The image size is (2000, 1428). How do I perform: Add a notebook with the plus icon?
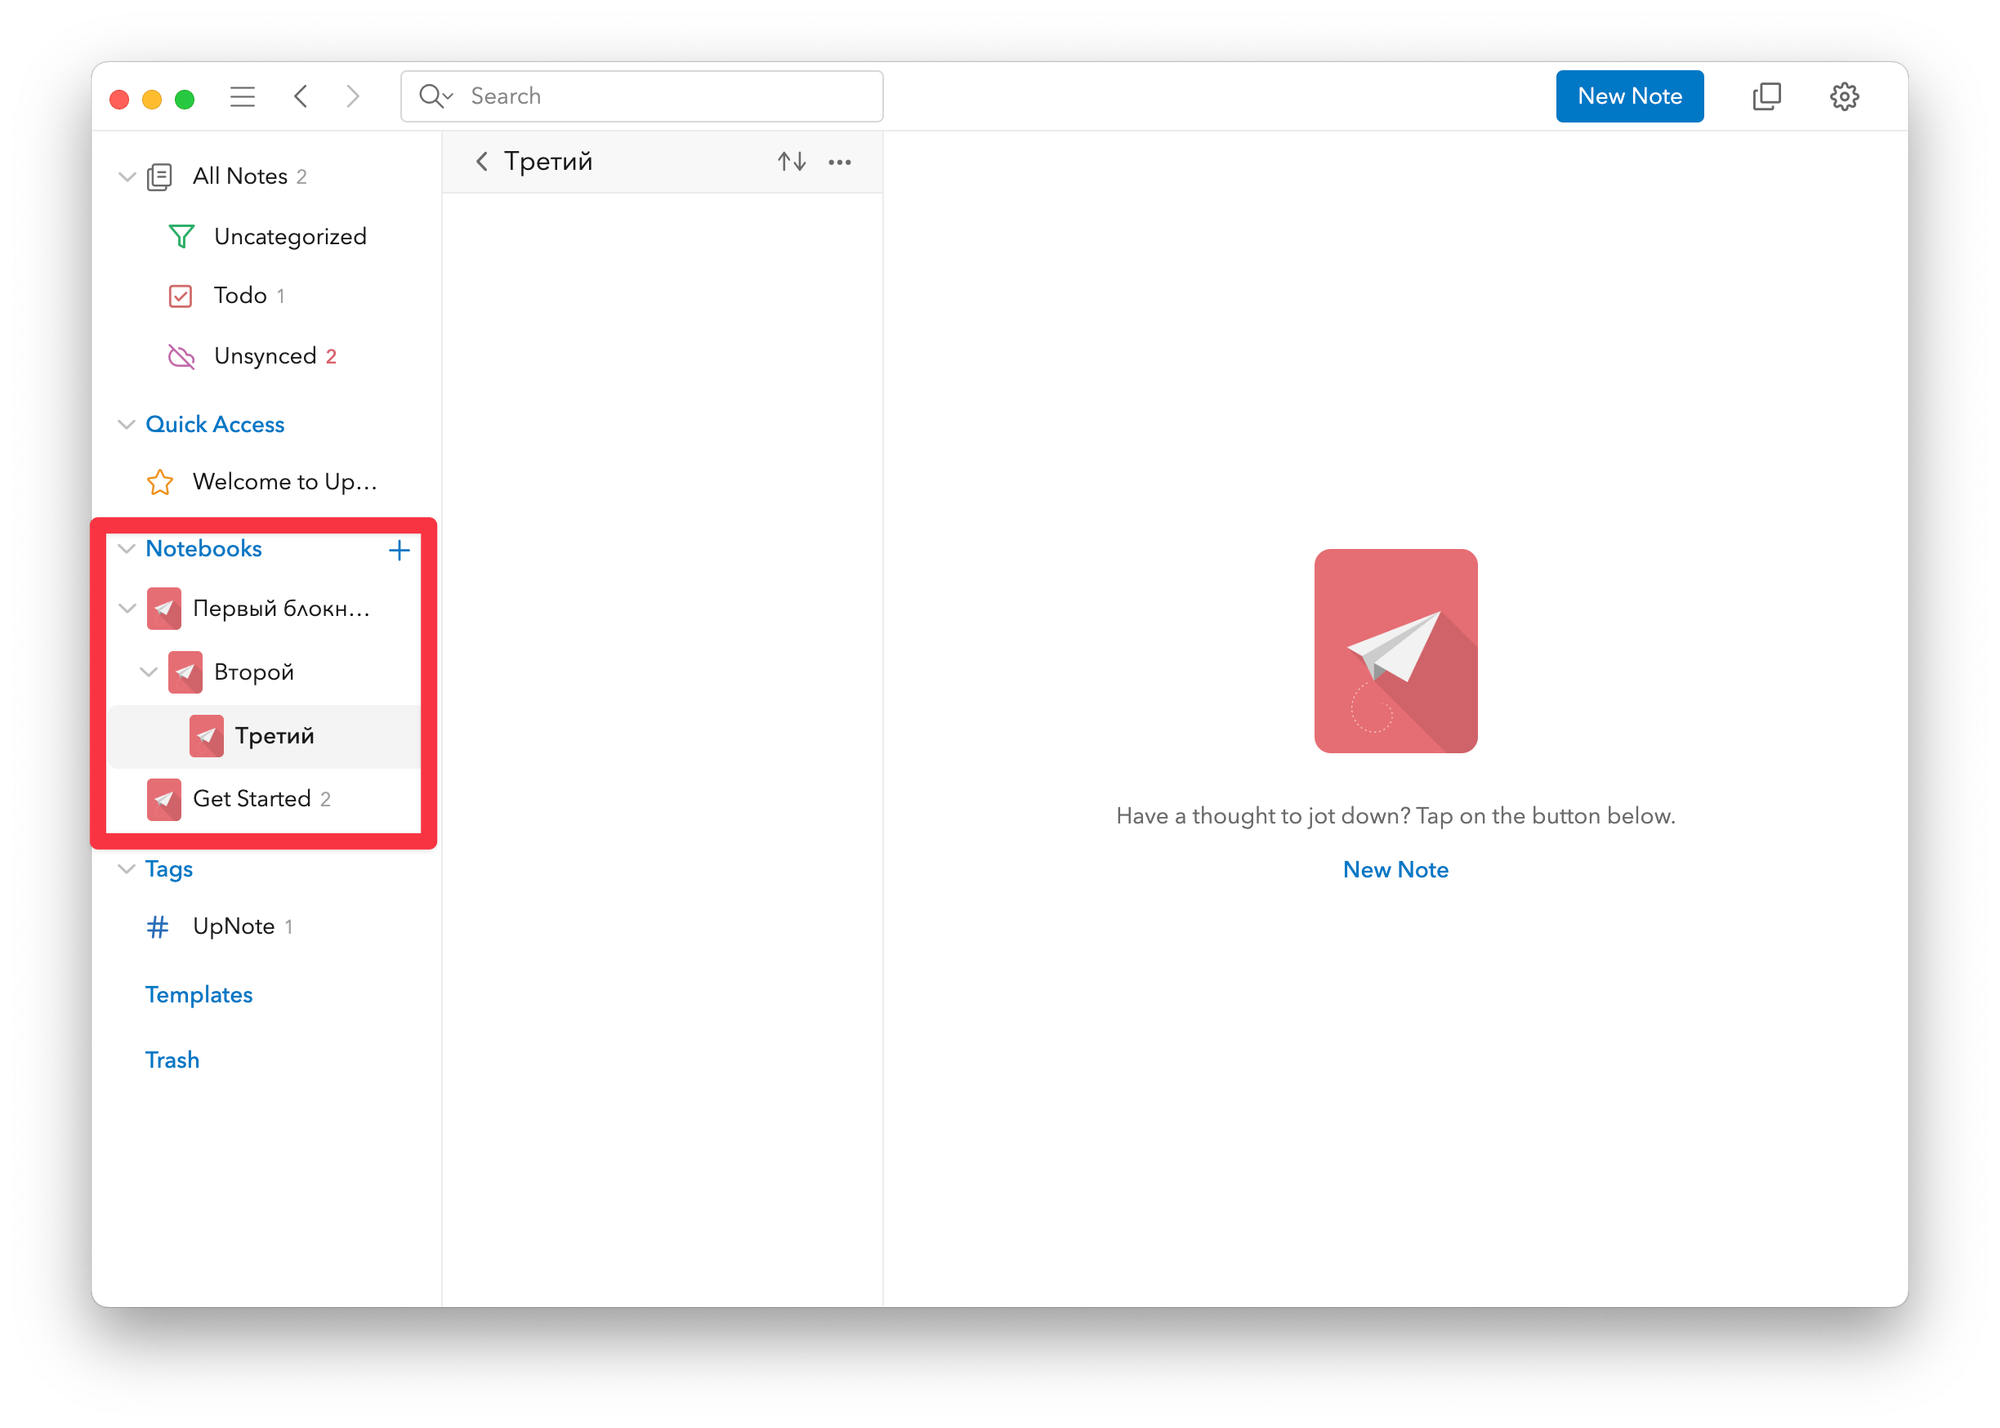pyautogui.click(x=399, y=550)
